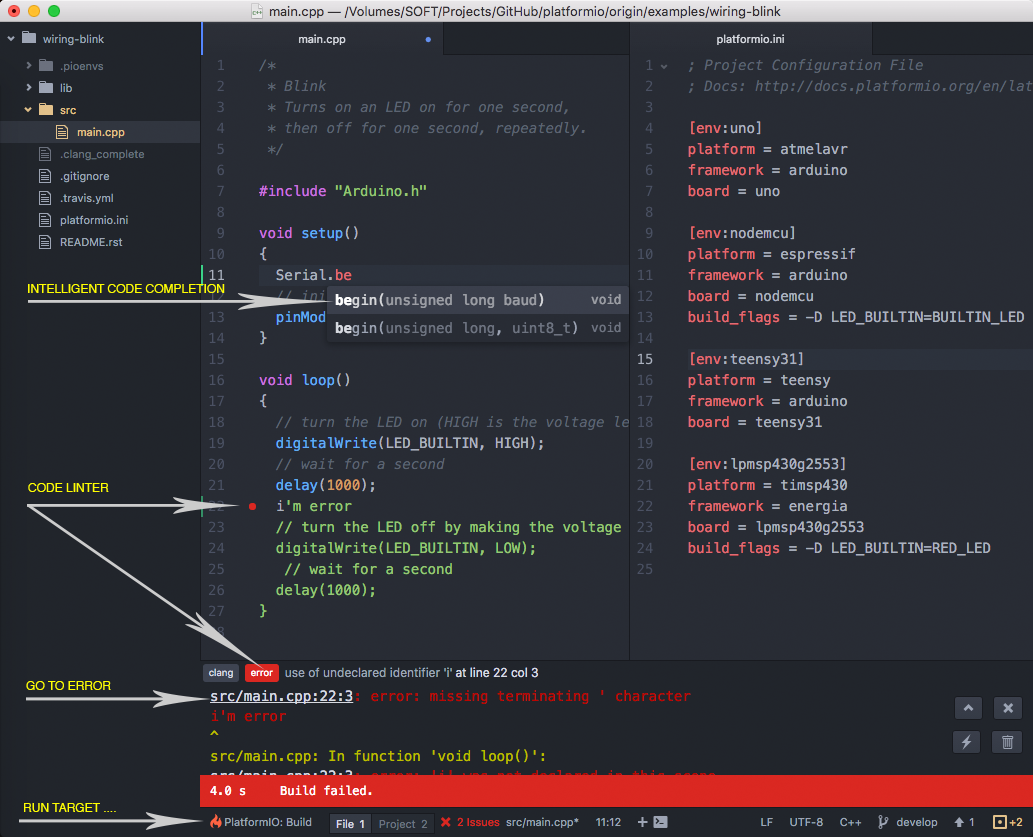Click 2 Issues in status bar

[x=478, y=822]
